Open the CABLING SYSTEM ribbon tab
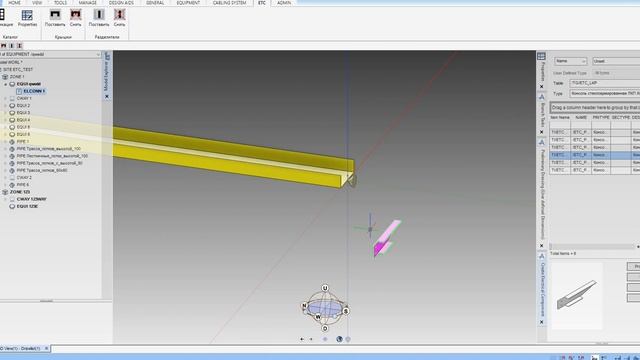This screenshot has width=640, height=360. pos(229,3)
